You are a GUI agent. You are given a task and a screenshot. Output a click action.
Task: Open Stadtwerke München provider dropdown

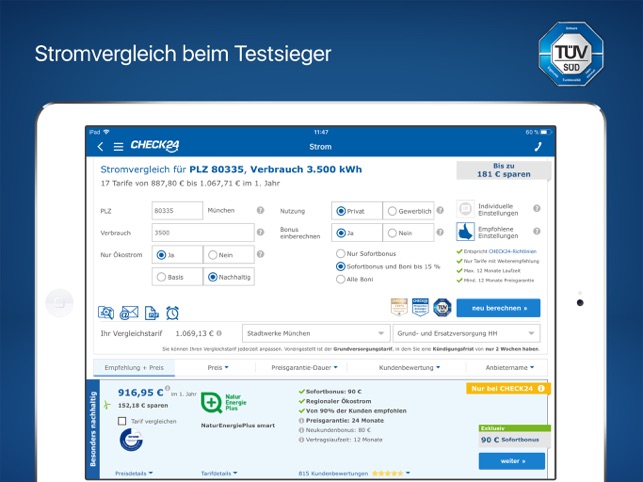point(316,333)
